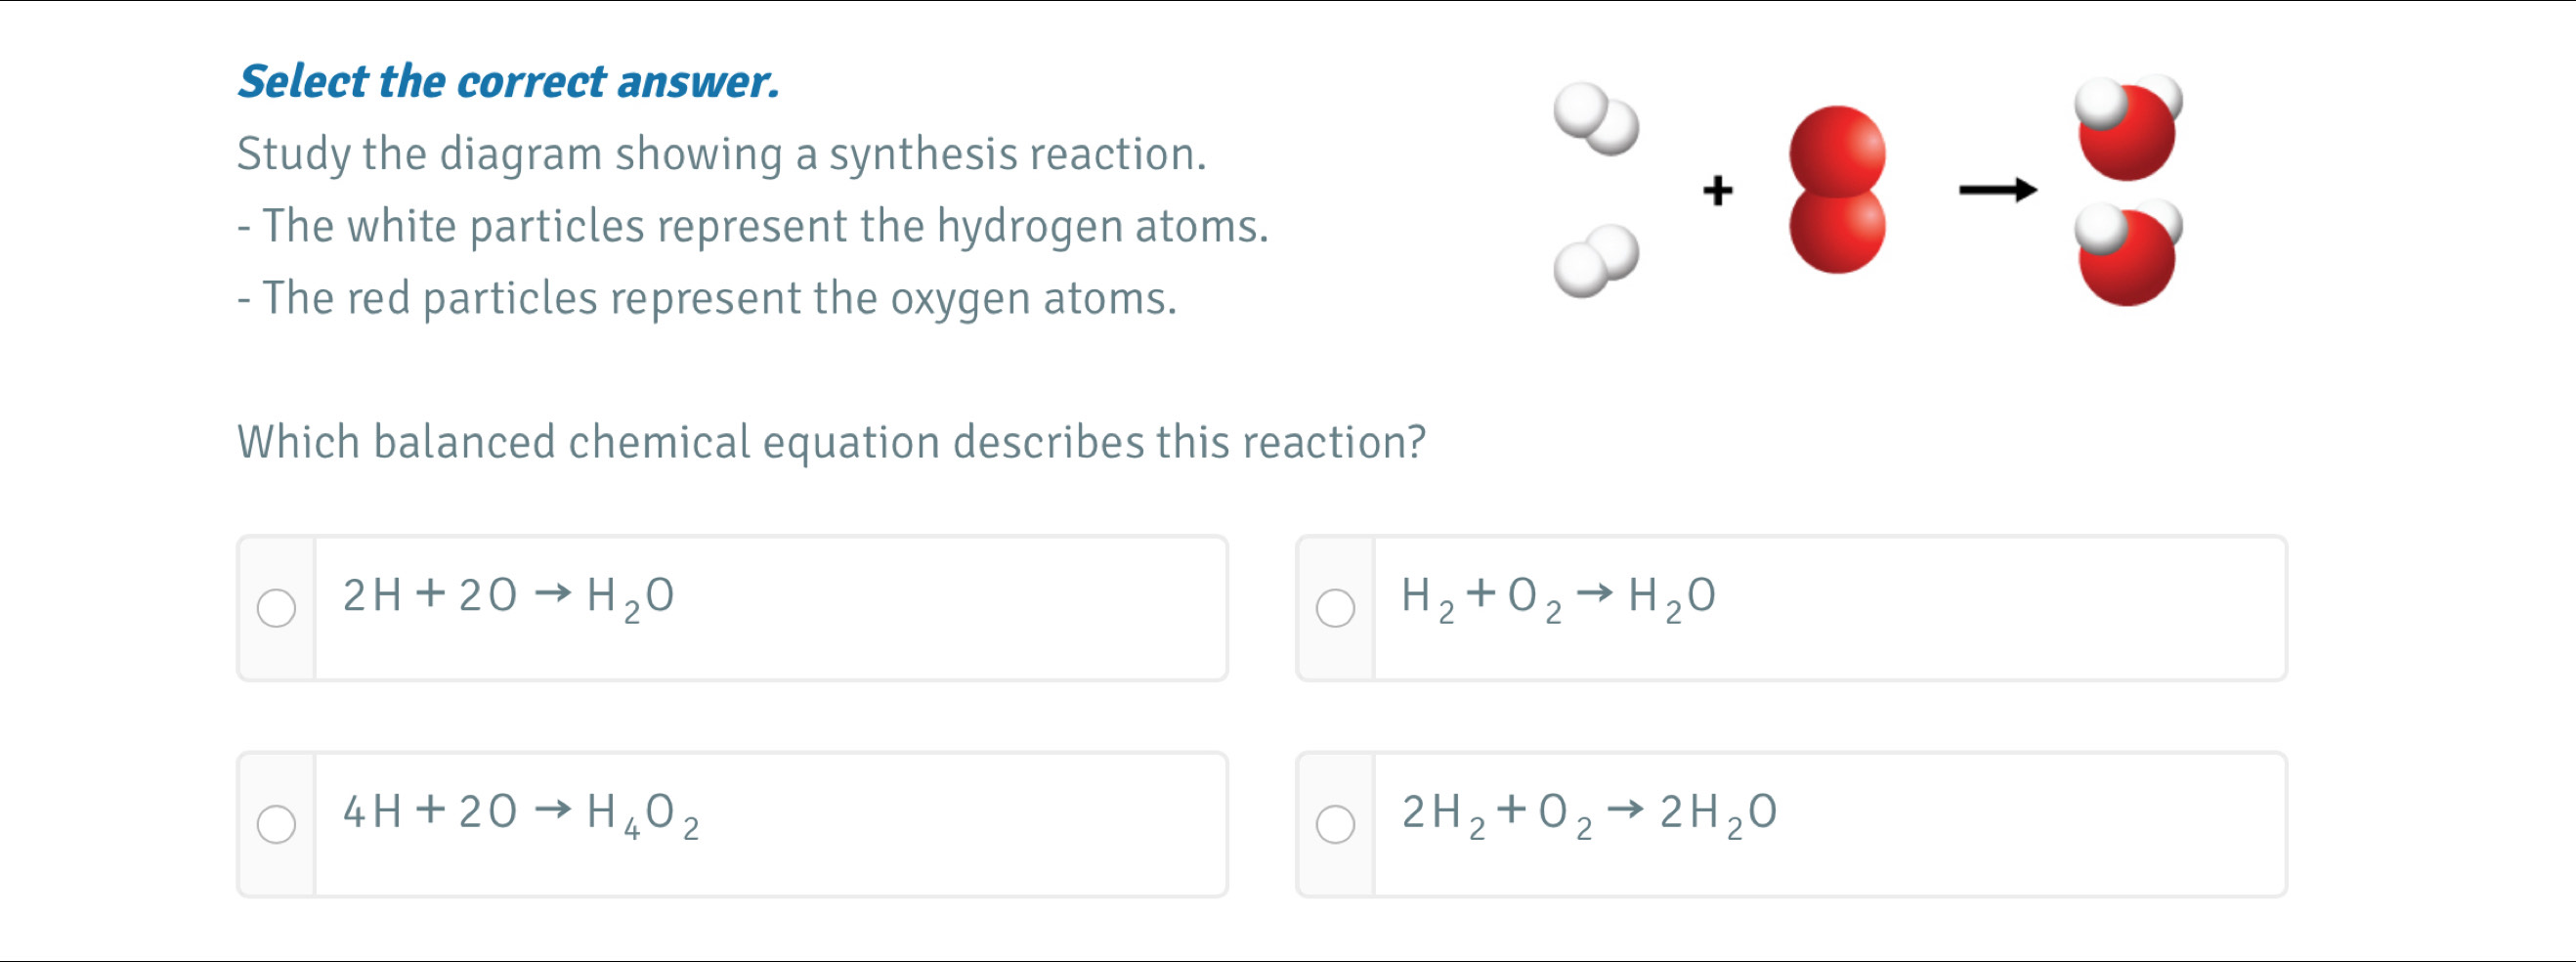Click the black plus sign in the reaction diagram

[1717, 190]
